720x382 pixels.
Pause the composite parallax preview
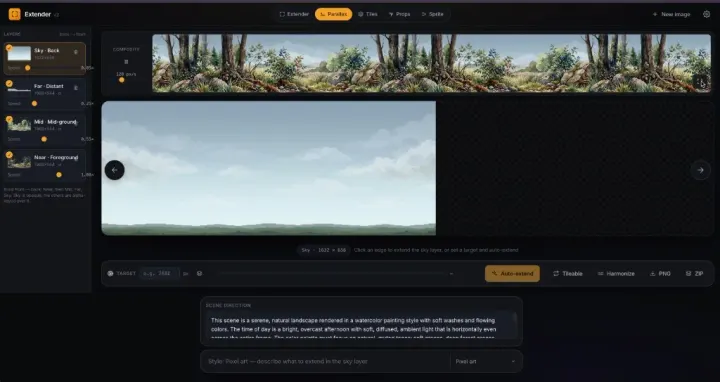126,62
